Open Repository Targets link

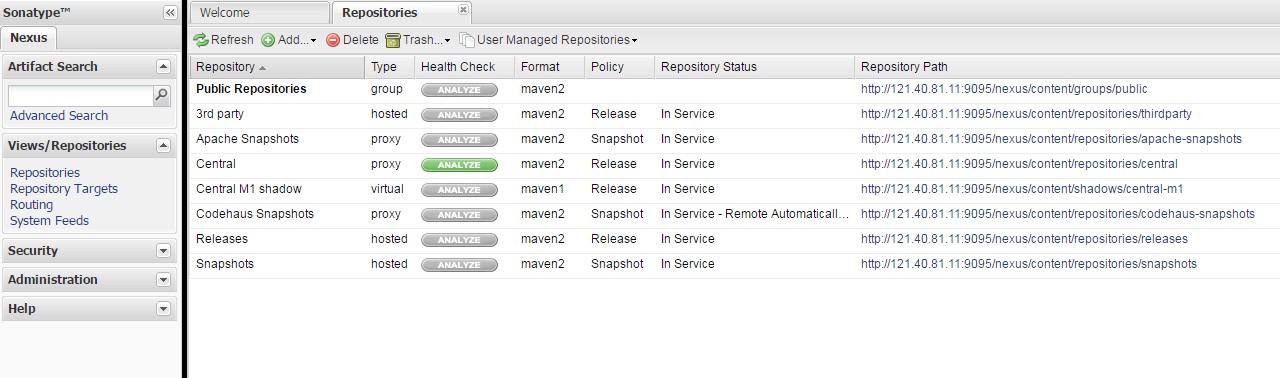(64, 189)
